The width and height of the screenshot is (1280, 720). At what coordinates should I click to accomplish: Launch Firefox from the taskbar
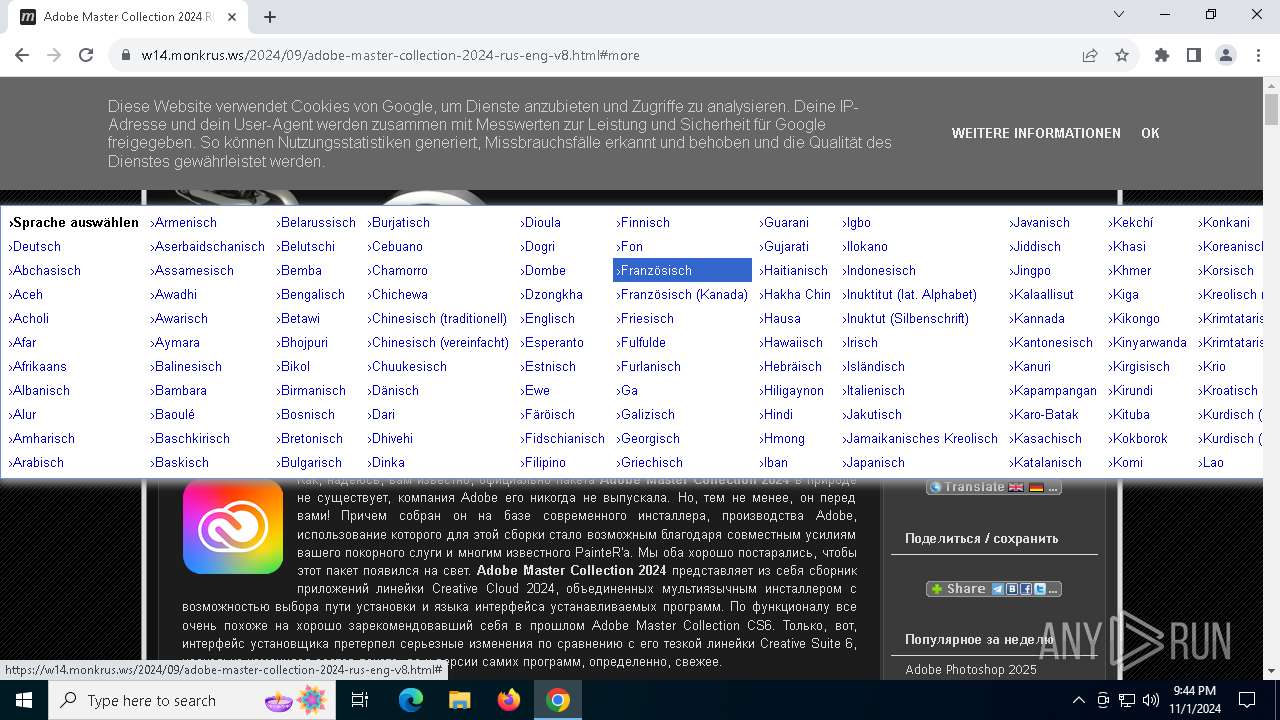pos(509,700)
